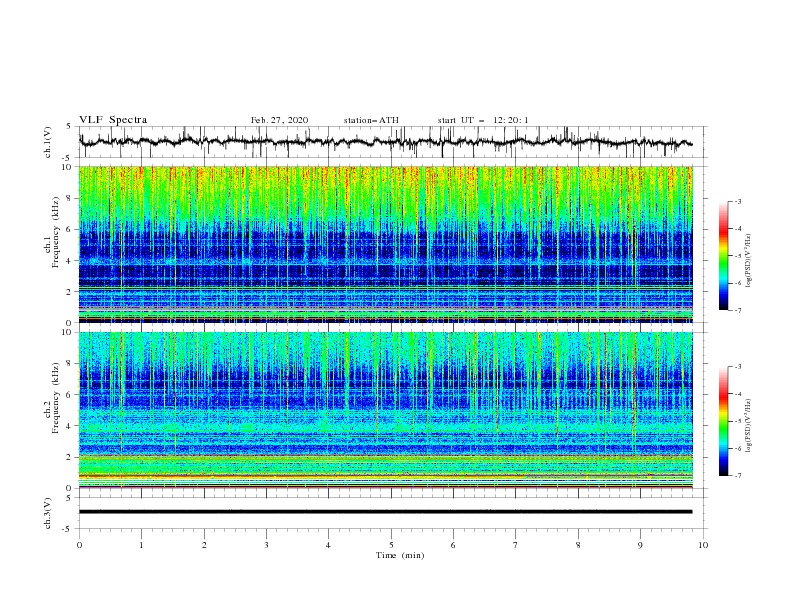Click the "8" kHz tick on ch.1 frequency axis
Screen dimensions: 792x612
(x=70, y=198)
